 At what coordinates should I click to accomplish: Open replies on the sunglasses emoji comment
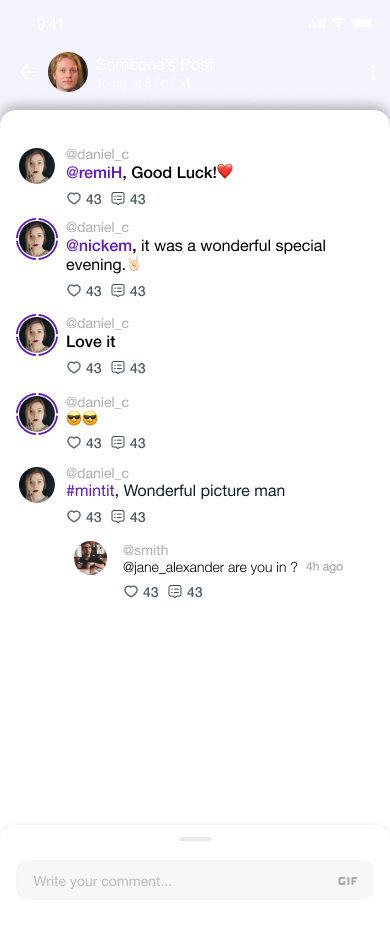click(x=118, y=442)
